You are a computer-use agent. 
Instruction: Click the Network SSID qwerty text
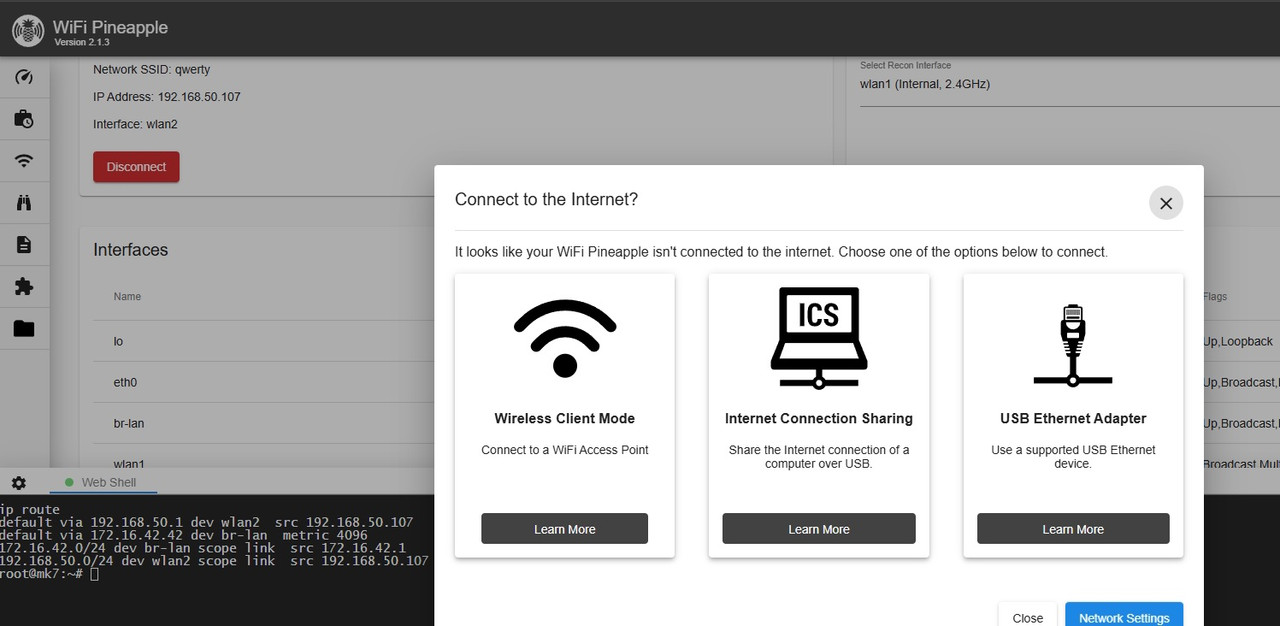tap(152, 70)
